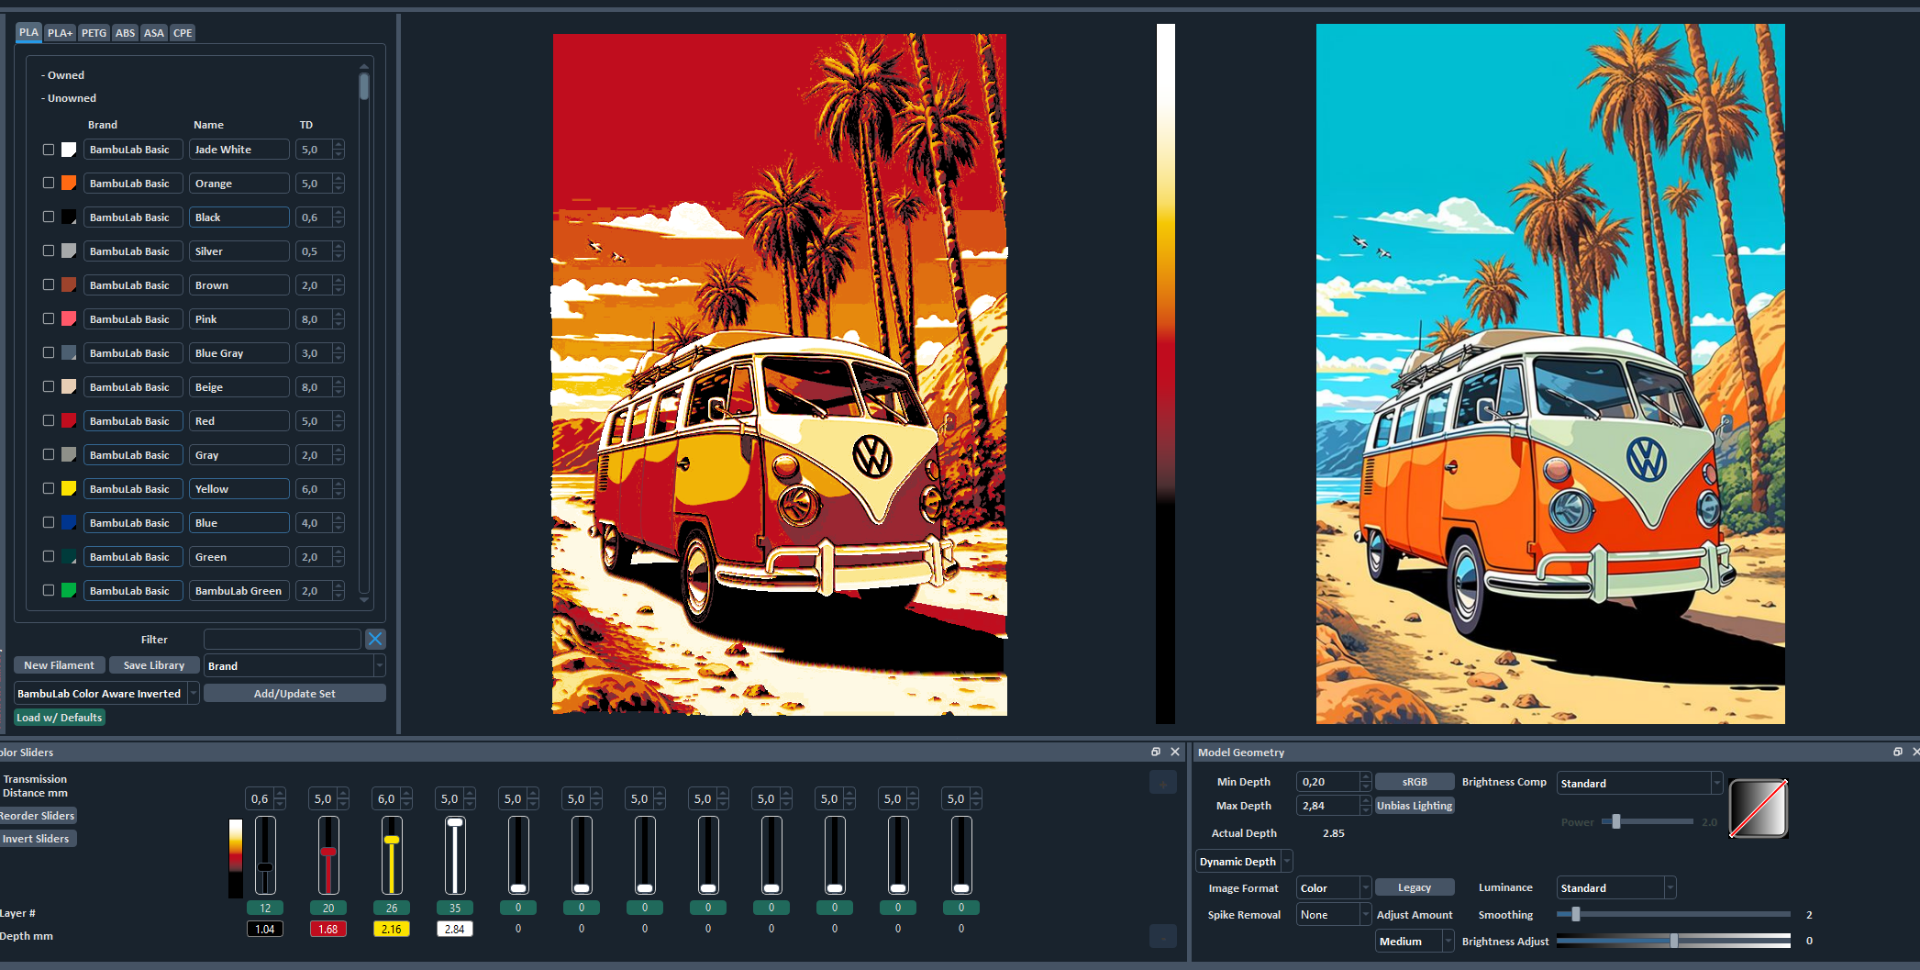Float the Model Geometry panel
1920x970 pixels.
click(1897, 752)
